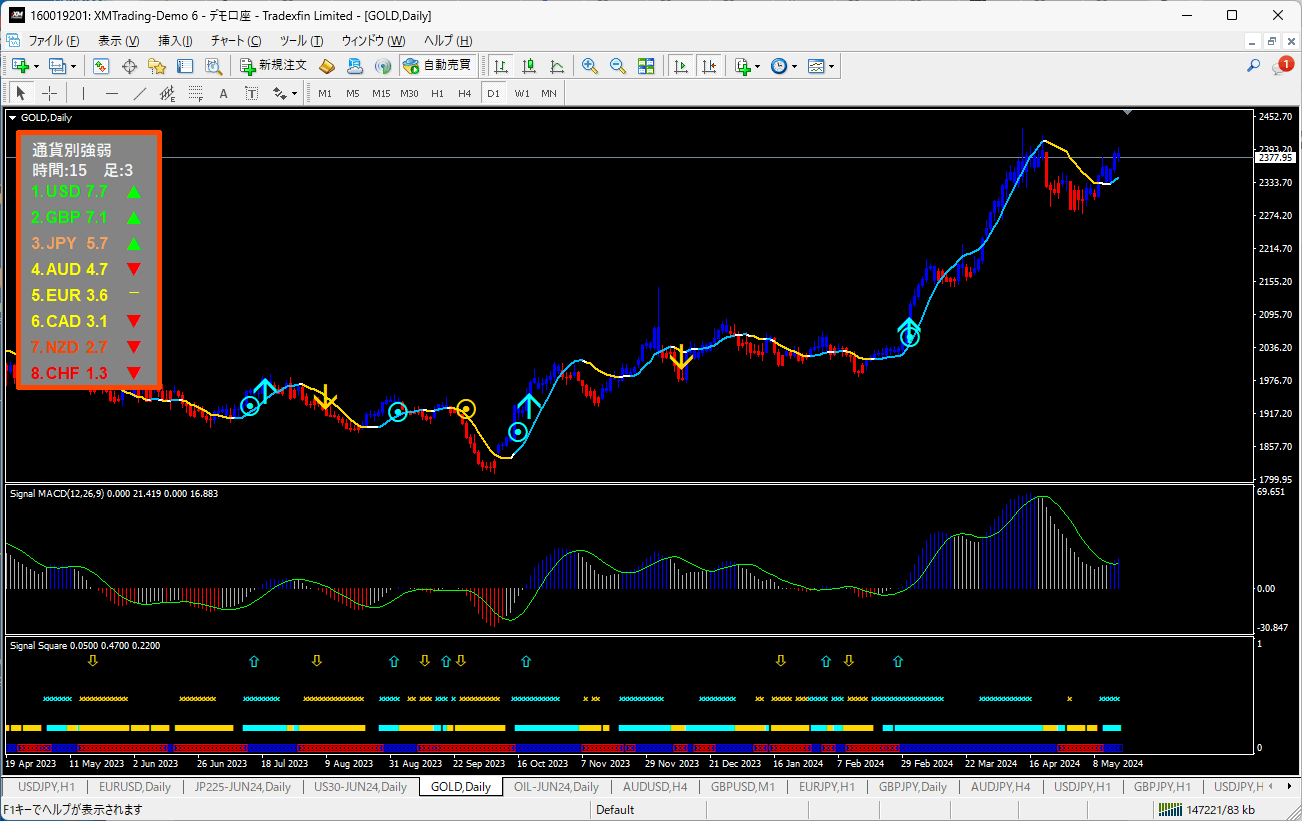Show the Market Watch window

click(101, 66)
